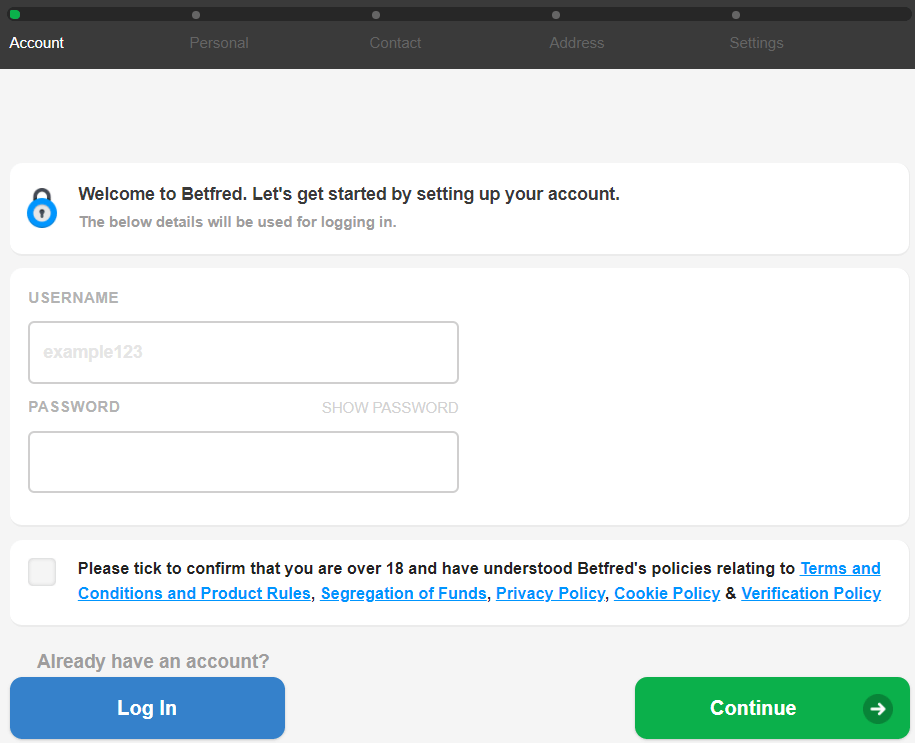This screenshot has height=743, width=915.
Task: Click the Personal step progress dot
Action: [x=196, y=15]
